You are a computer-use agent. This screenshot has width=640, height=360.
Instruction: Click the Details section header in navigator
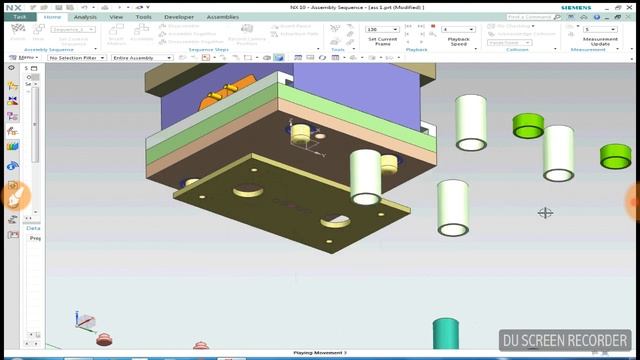[32, 228]
